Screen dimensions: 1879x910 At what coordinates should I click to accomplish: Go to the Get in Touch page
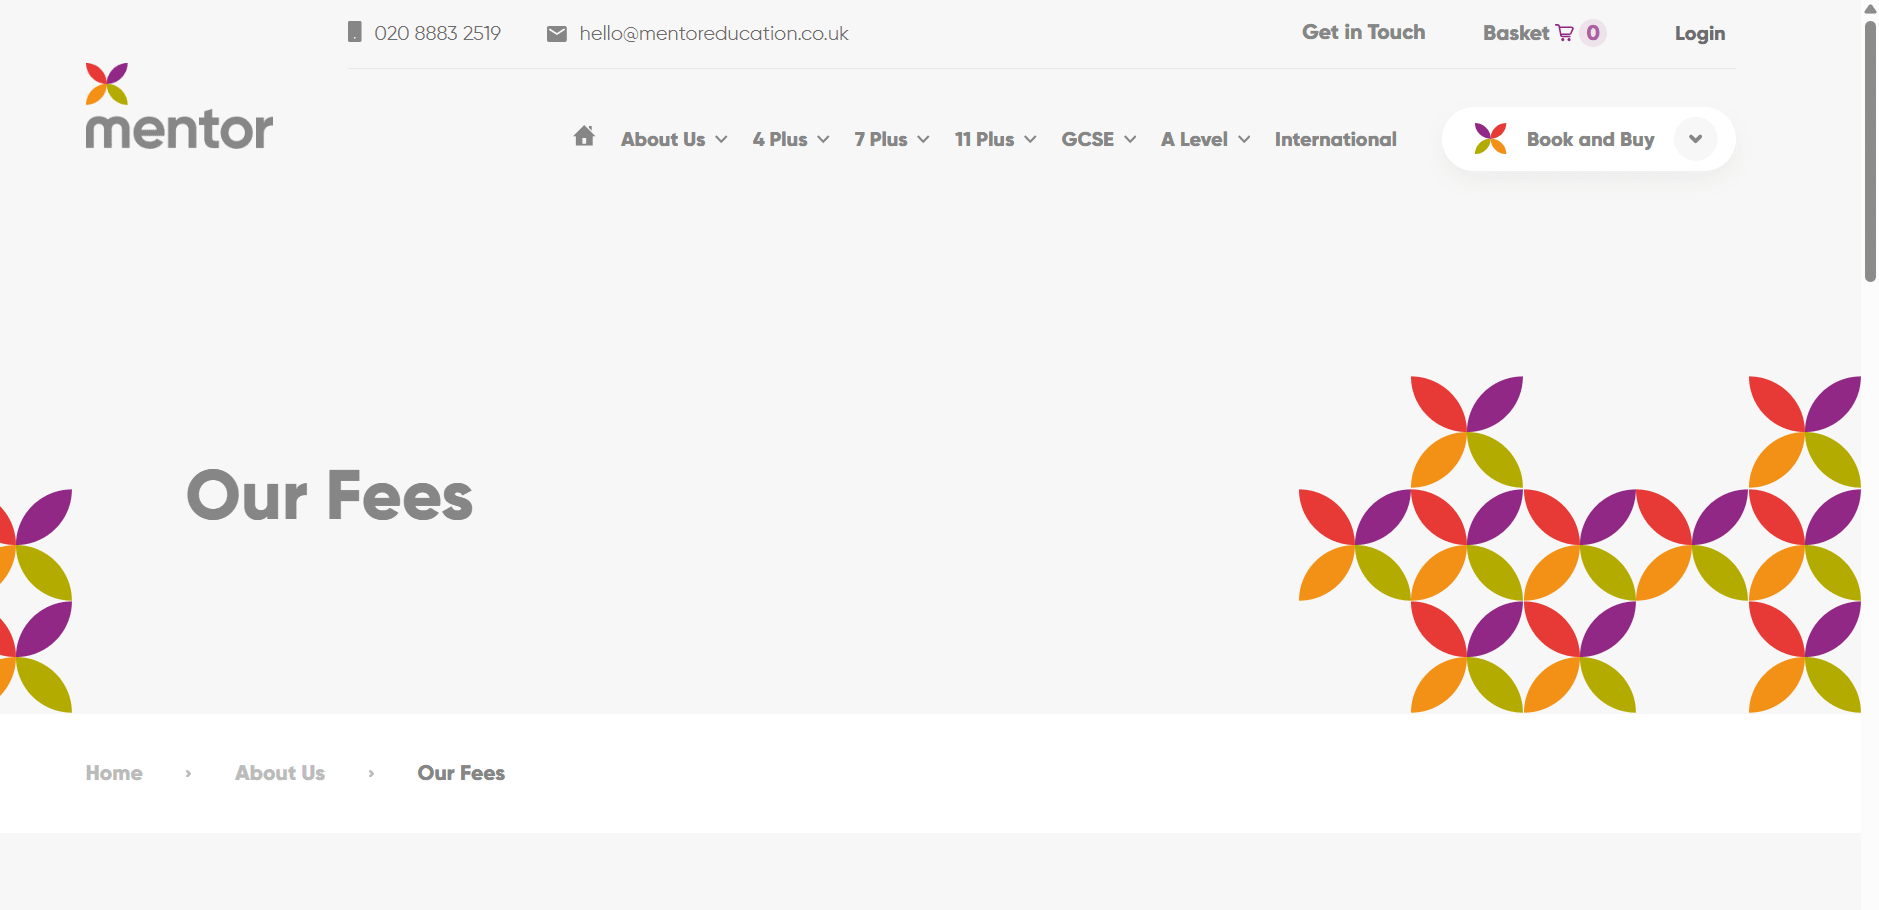pyautogui.click(x=1363, y=32)
